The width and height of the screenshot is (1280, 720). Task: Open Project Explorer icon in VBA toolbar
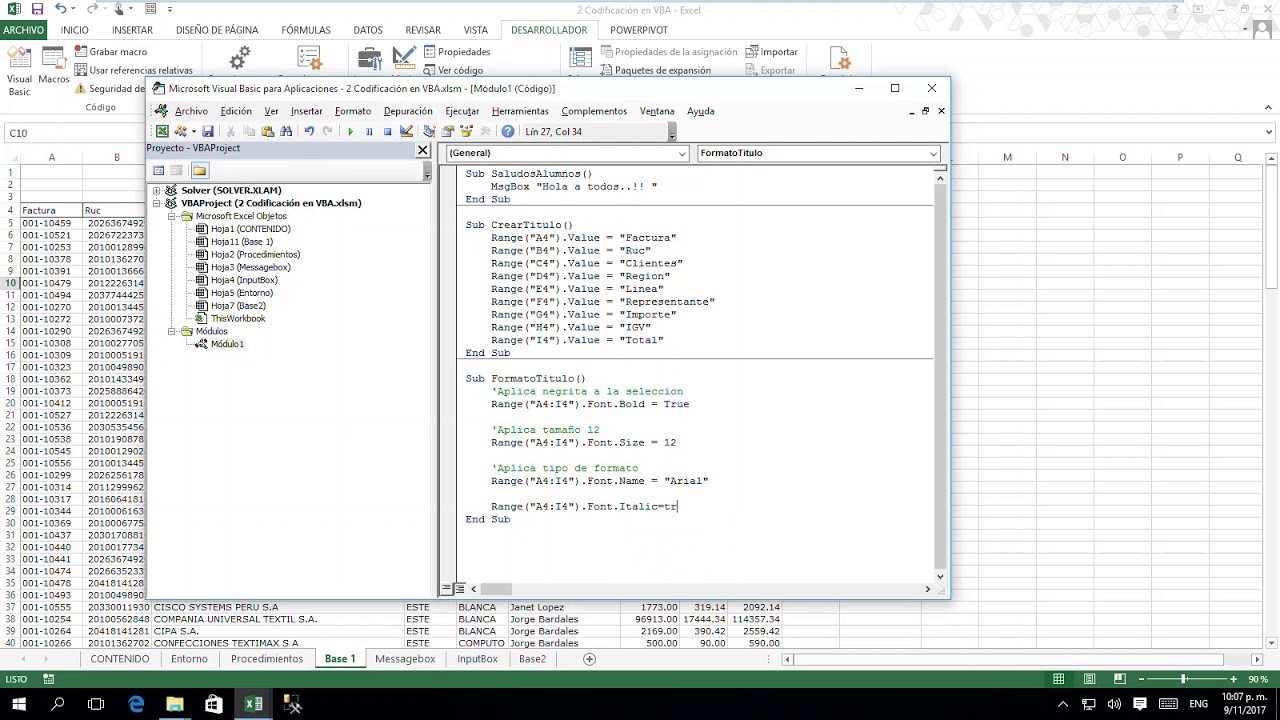[429, 131]
